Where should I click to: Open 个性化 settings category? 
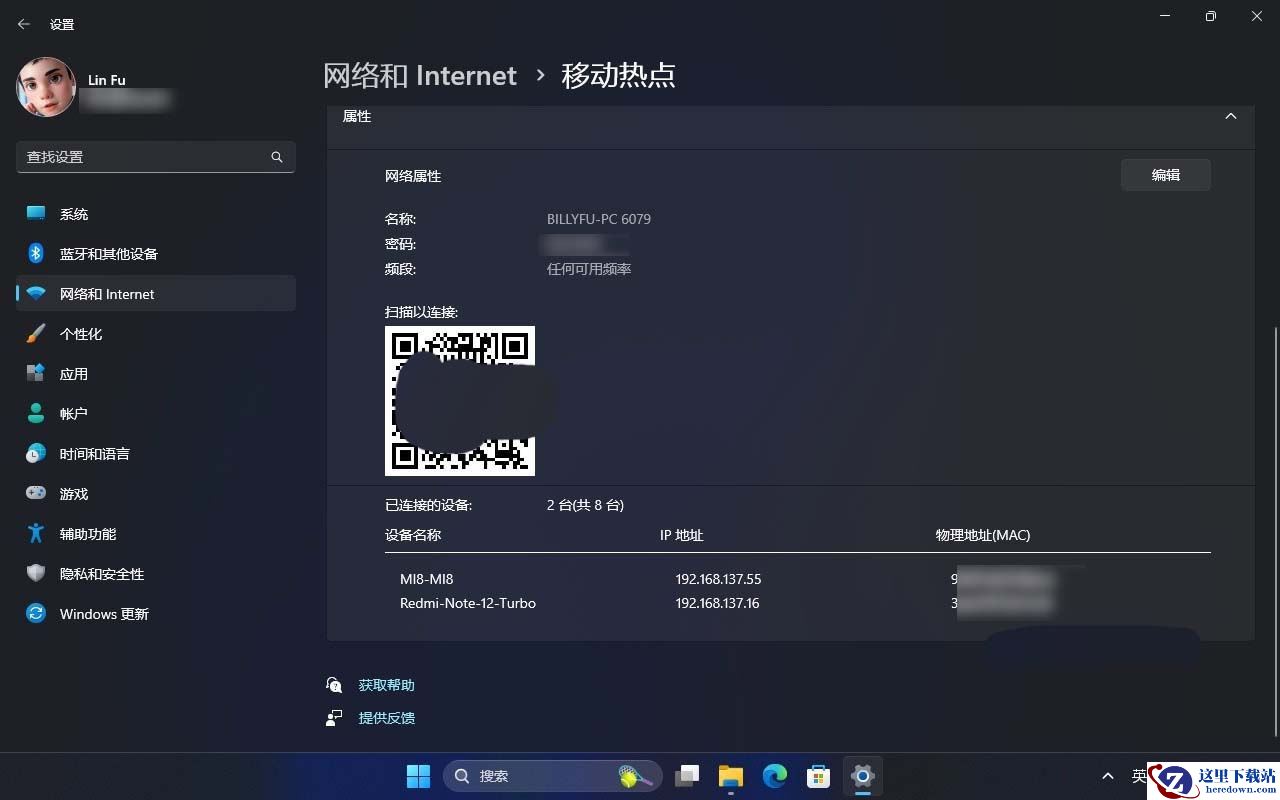click(156, 334)
